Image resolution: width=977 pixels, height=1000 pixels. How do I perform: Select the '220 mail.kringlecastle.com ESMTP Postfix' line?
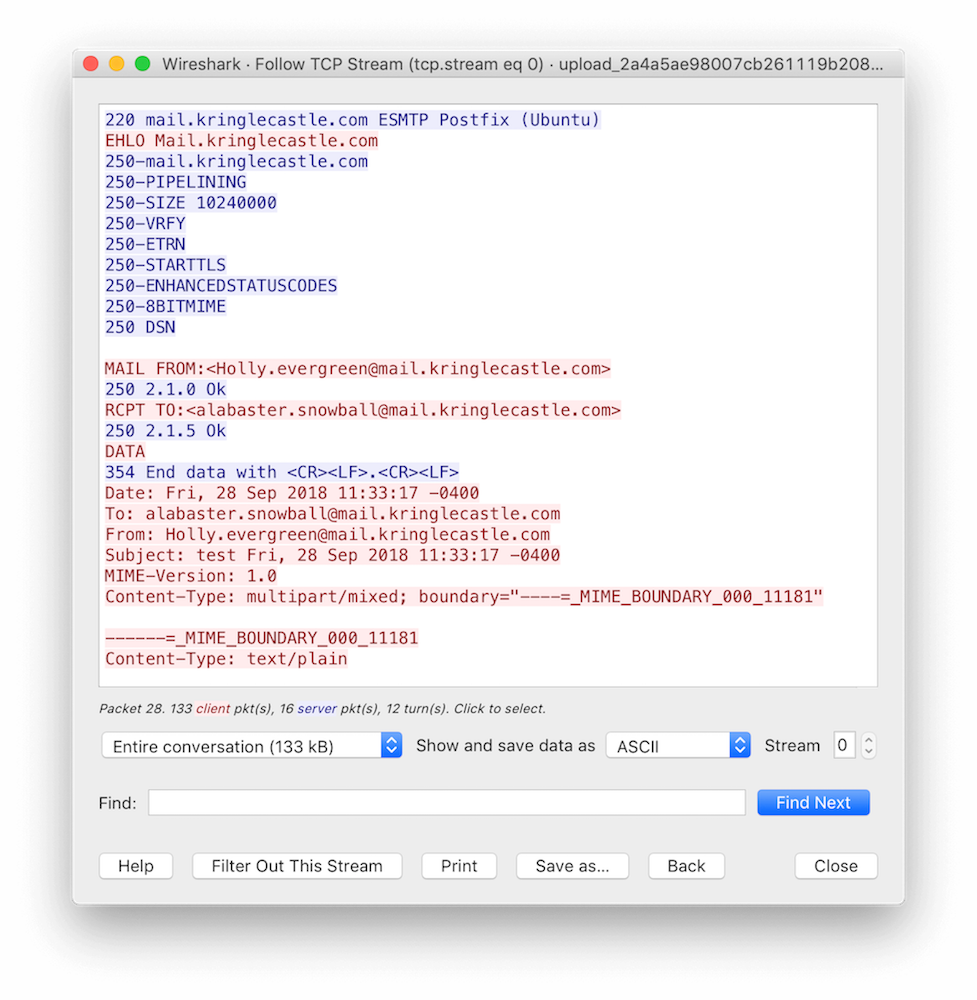tap(352, 120)
